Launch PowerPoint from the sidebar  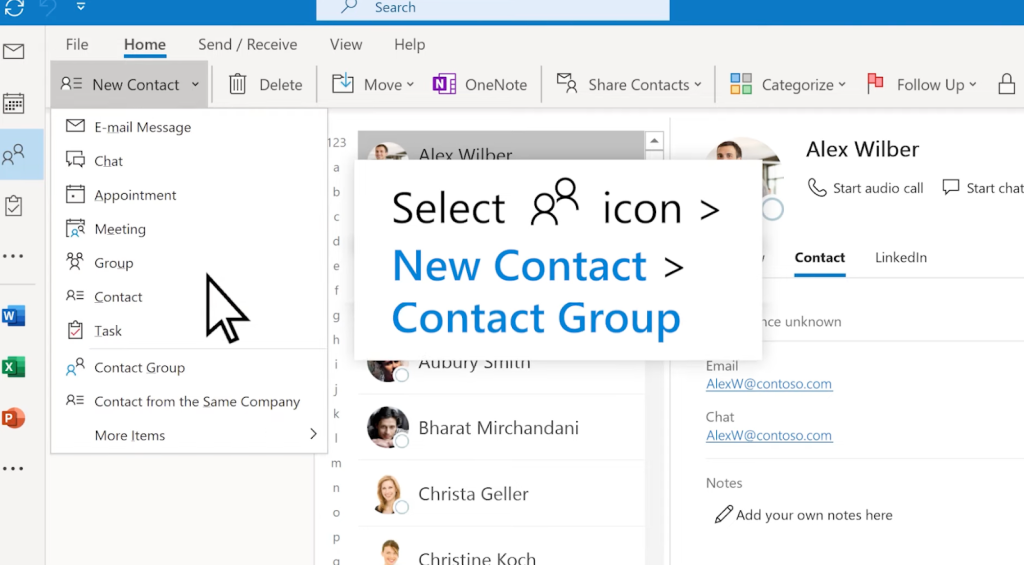[14, 418]
